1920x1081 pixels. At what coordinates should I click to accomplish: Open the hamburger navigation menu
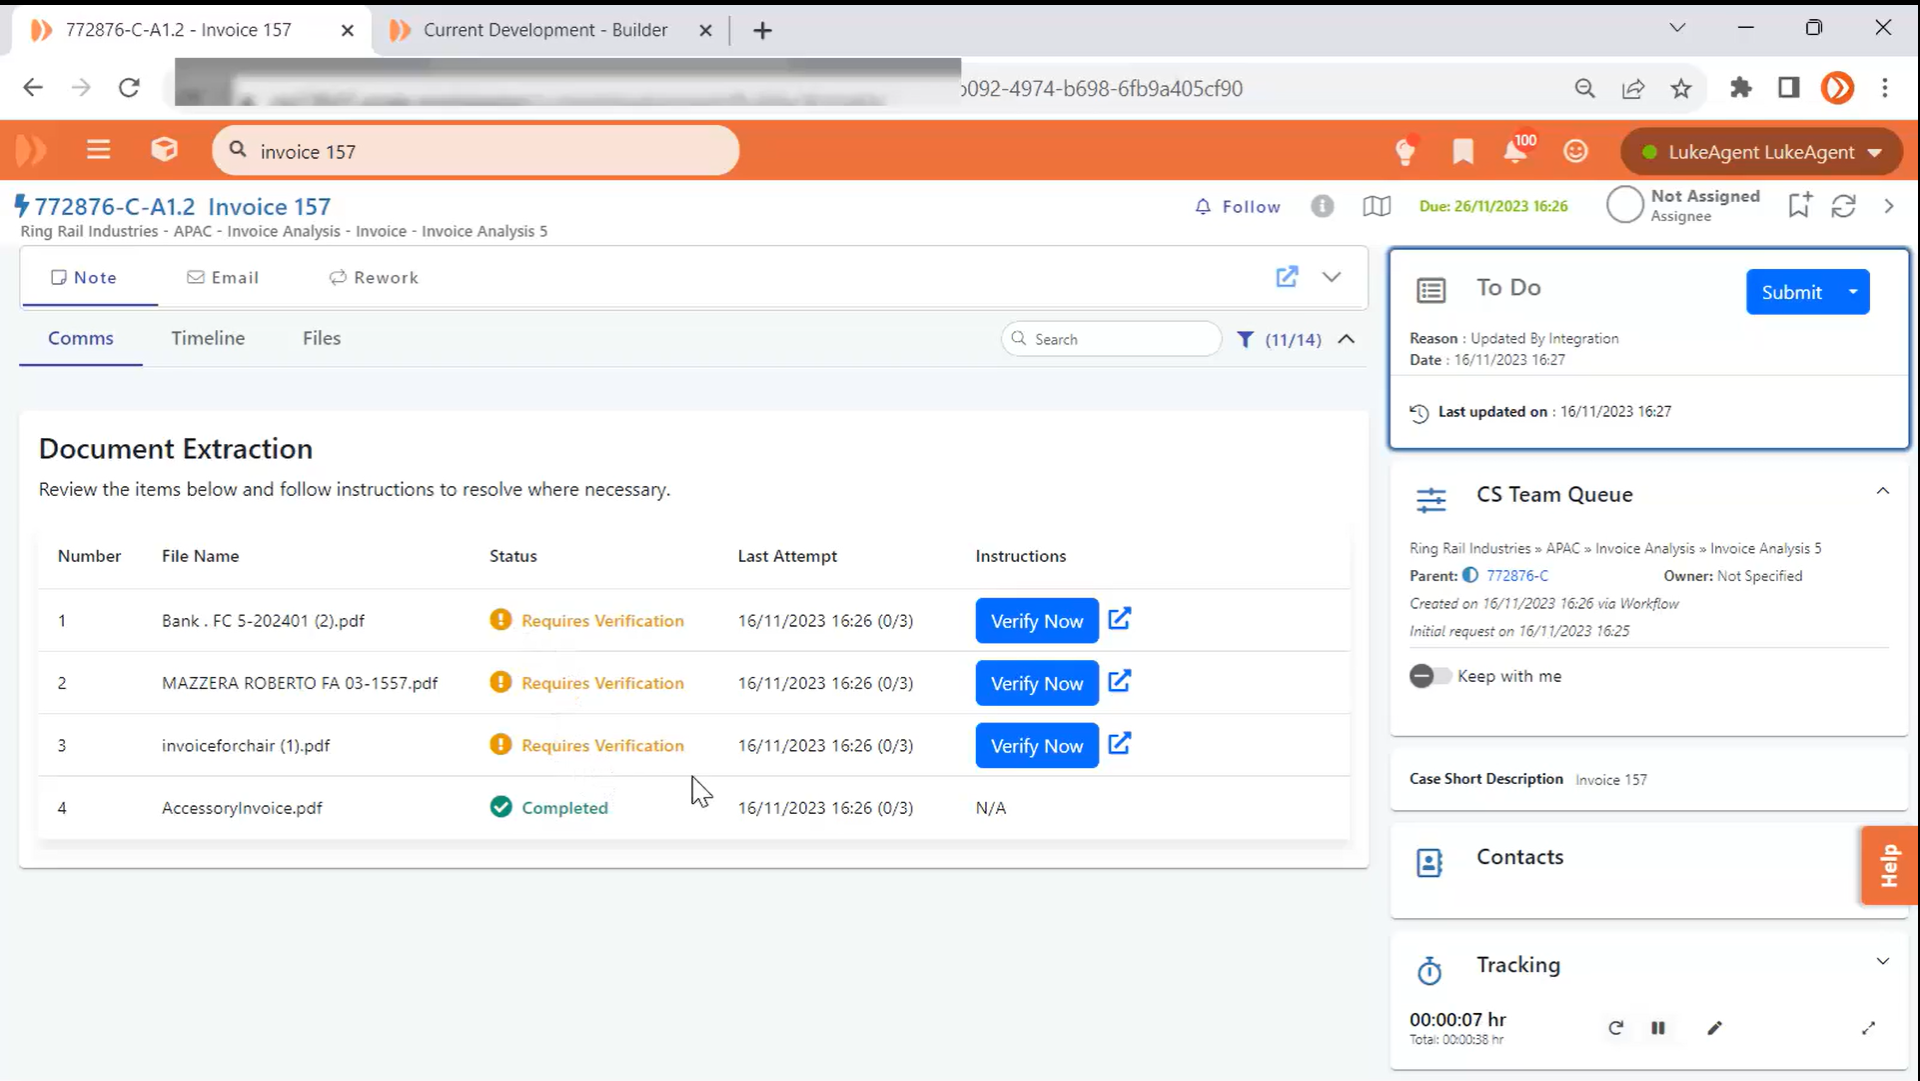pyautogui.click(x=98, y=151)
